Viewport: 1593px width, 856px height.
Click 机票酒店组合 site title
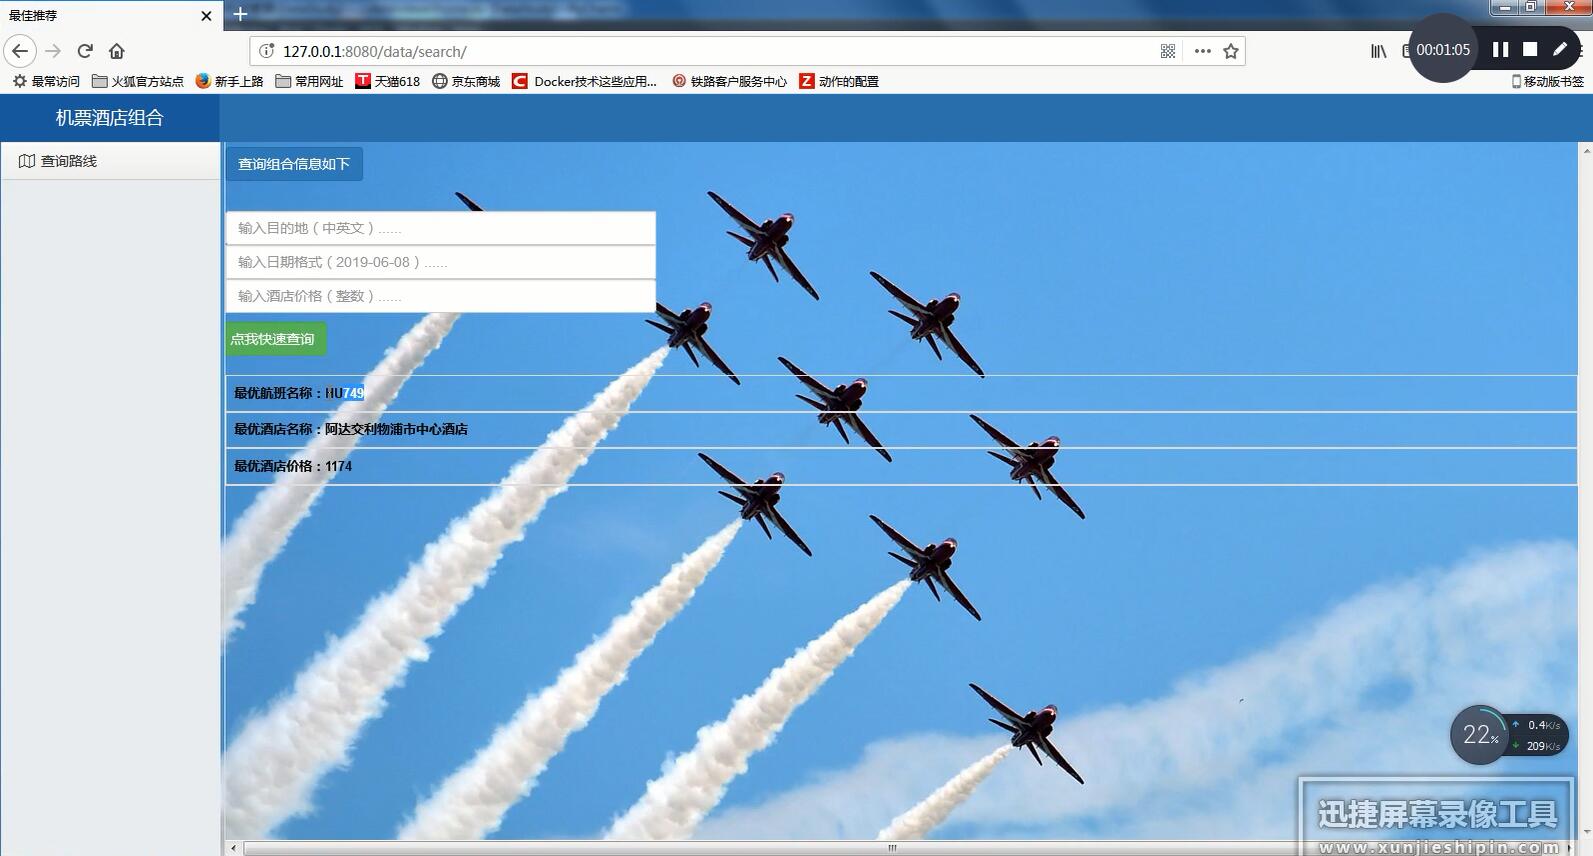[x=109, y=118]
